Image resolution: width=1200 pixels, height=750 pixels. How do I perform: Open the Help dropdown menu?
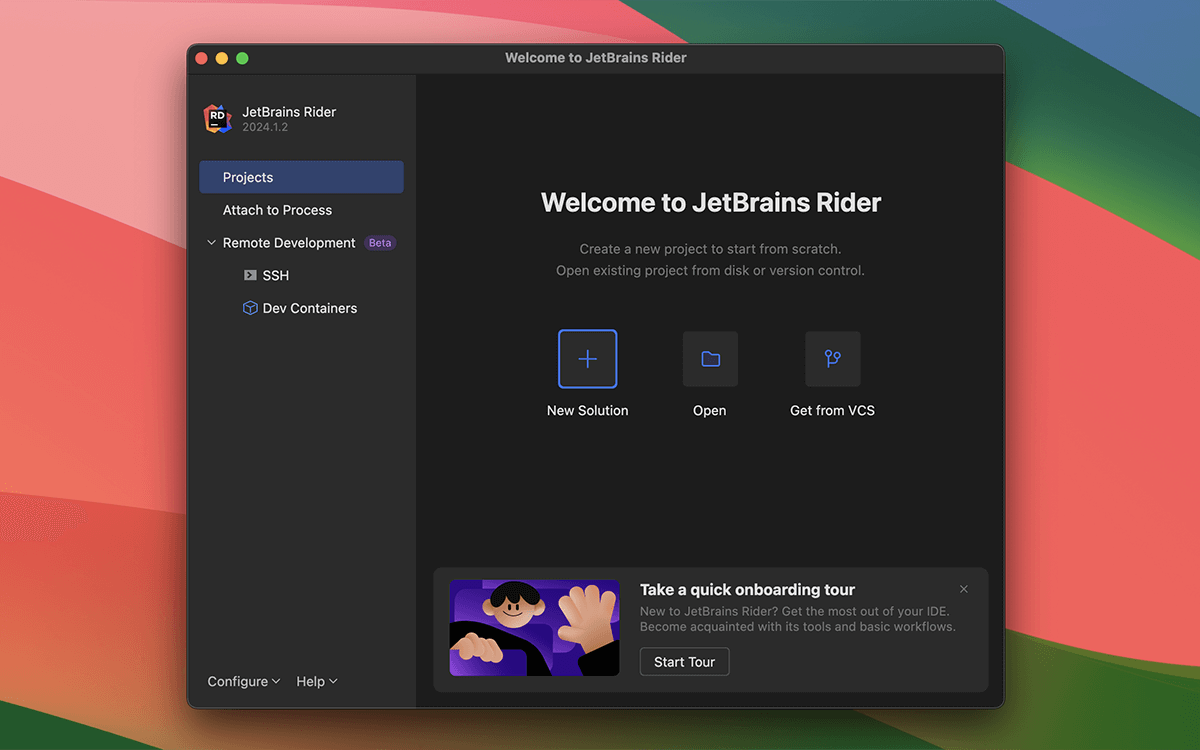click(317, 681)
